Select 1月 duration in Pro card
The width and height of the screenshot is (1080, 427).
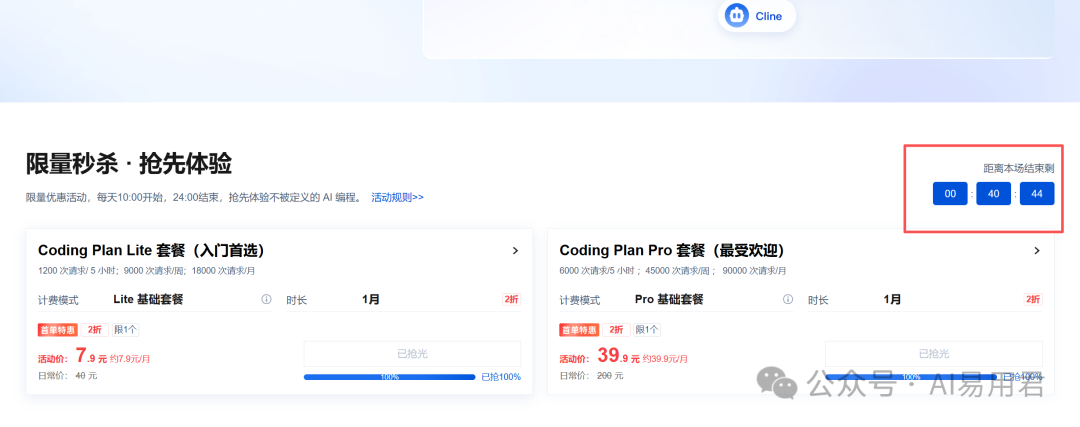point(892,300)
